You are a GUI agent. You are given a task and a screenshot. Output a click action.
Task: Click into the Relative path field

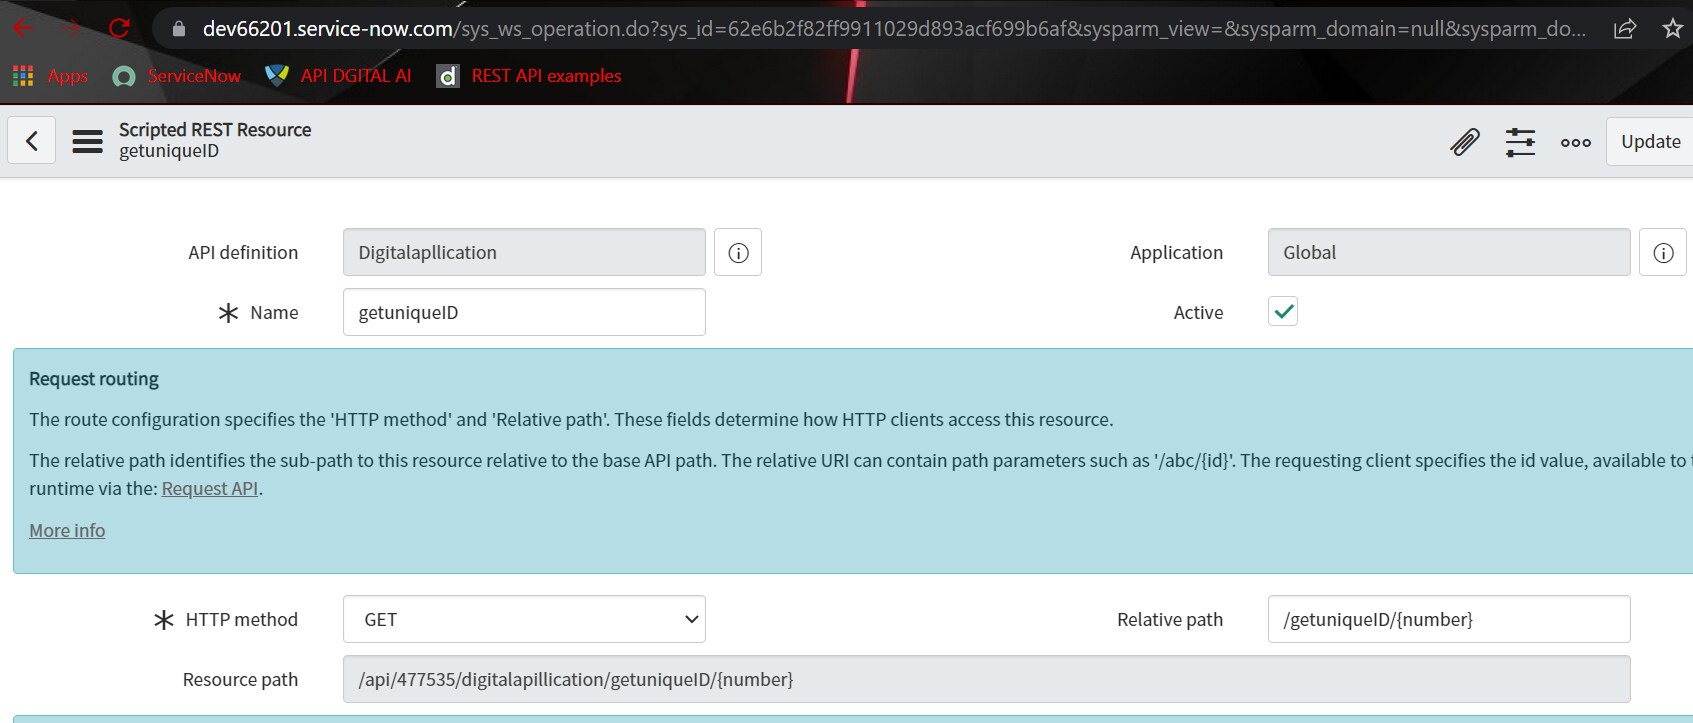(x=1448, y=620)
